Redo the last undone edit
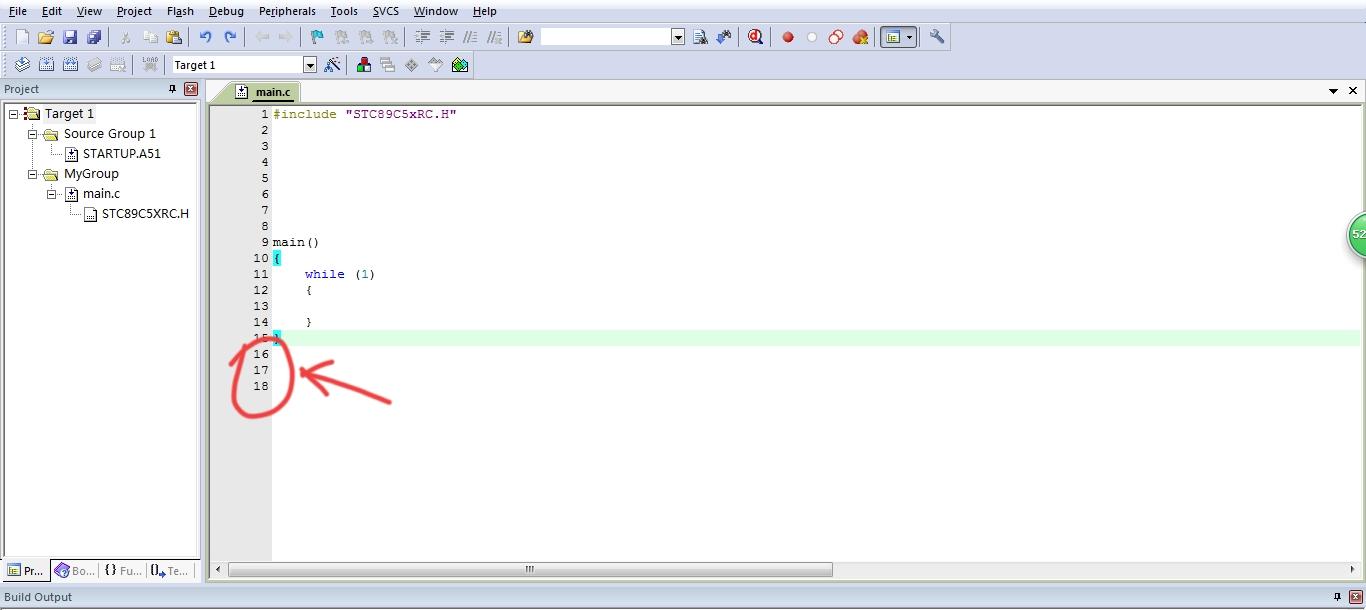Viewport: 1366px width, 610px height. (x=230, y=37)
